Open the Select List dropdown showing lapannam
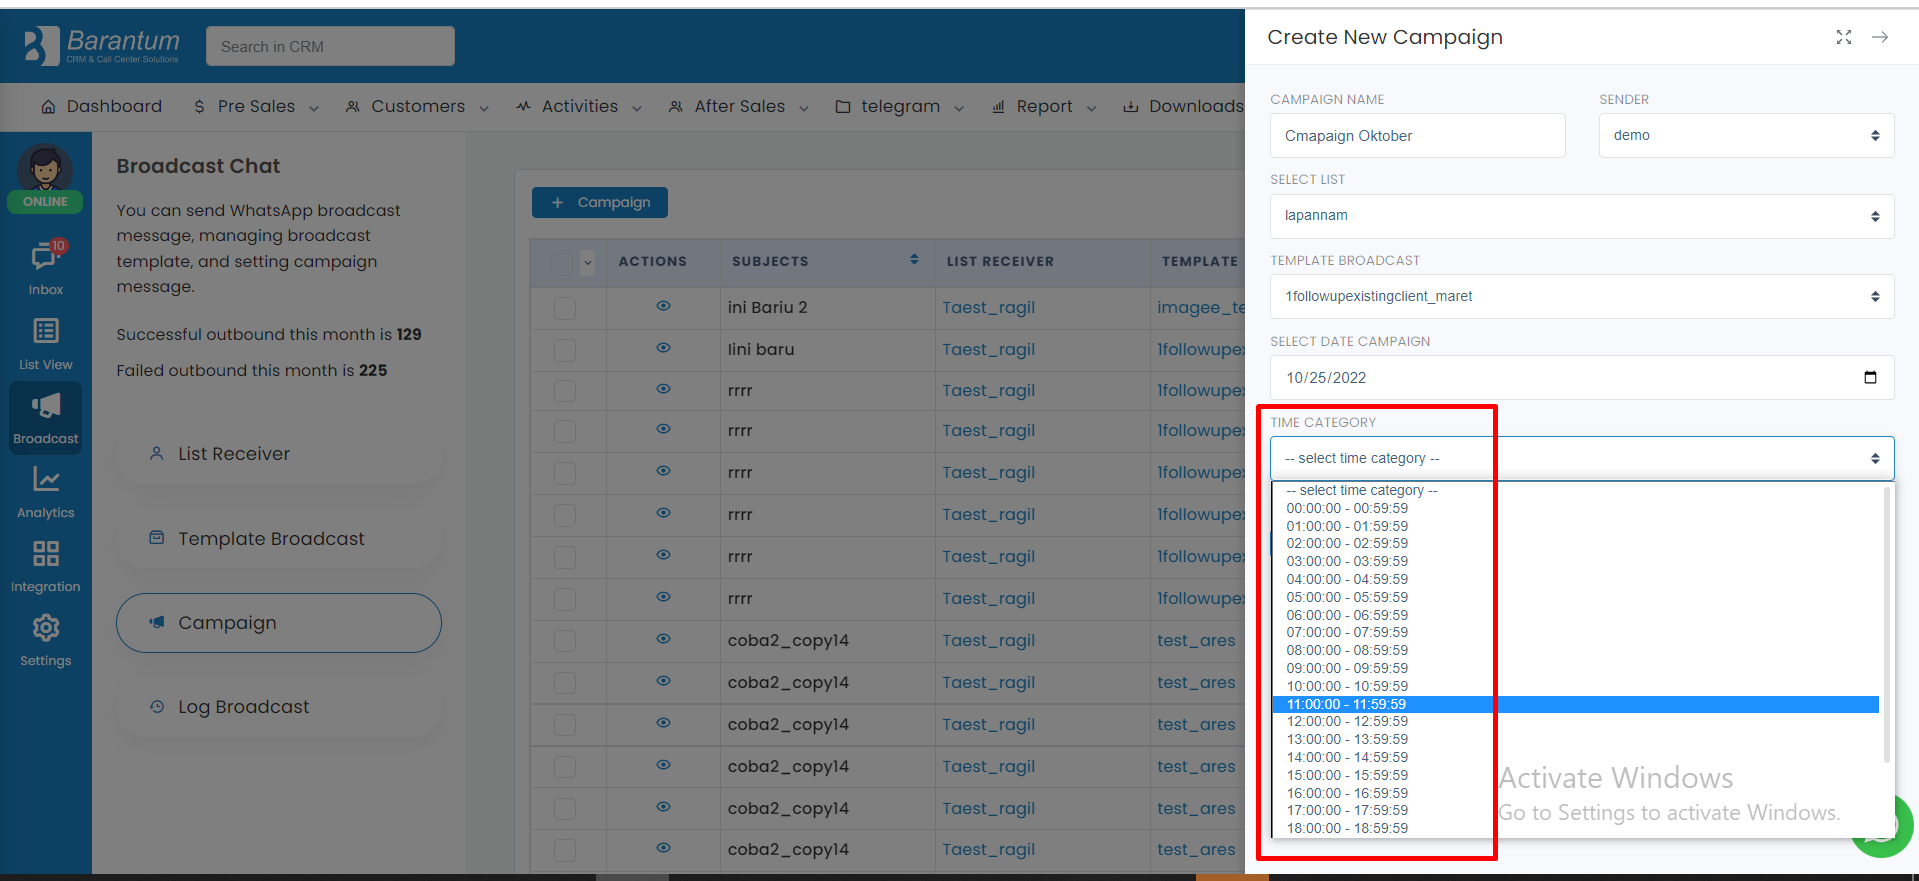Screen dimensions: 1919x881 [x=1581, y=216]
